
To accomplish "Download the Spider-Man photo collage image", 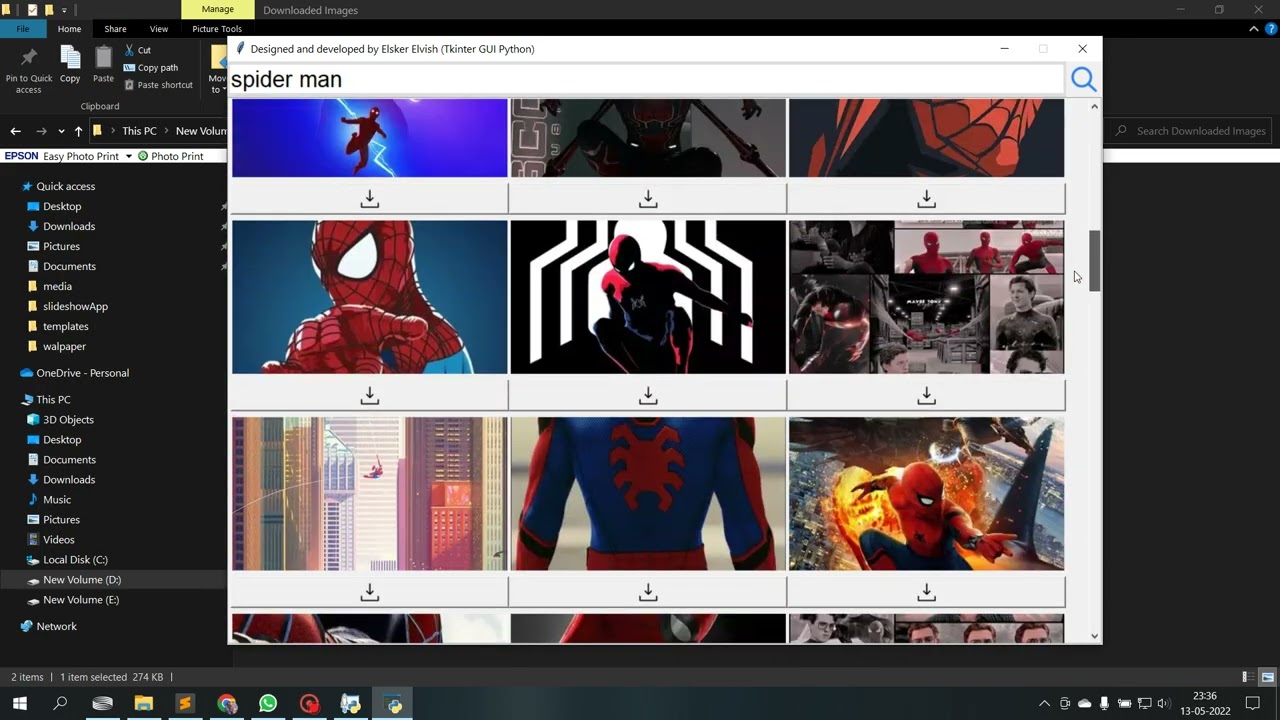I will pos(926,396).
